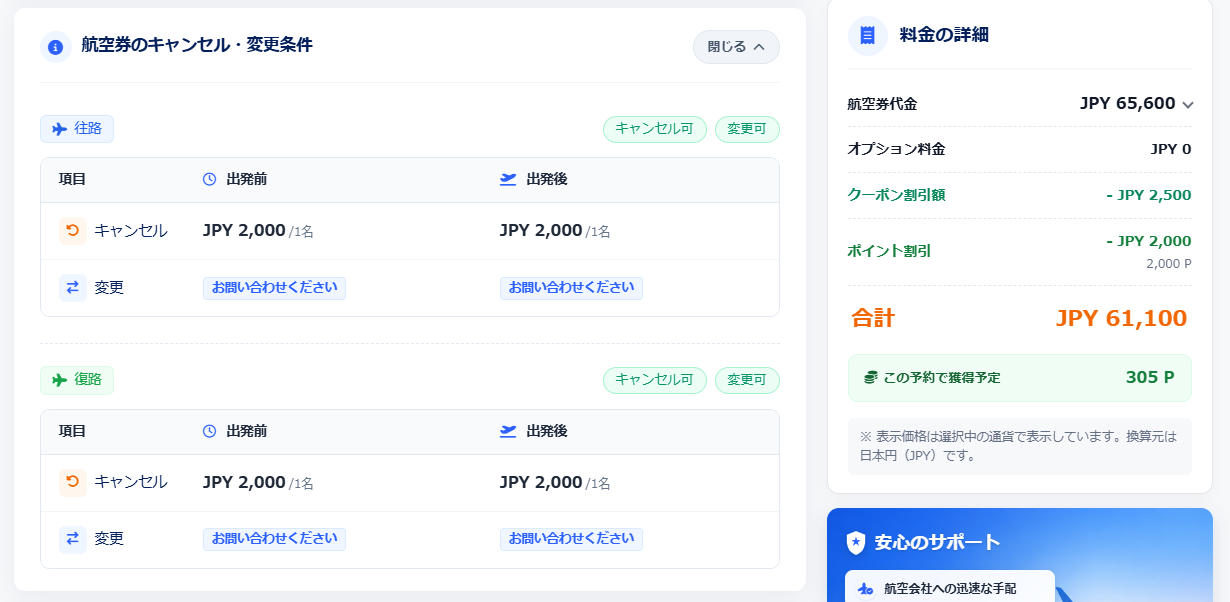The image size is (1230, 602).
Task: Click the blue change arrows icon in 往路 変更 row
Action: click(x=72, y=288)
